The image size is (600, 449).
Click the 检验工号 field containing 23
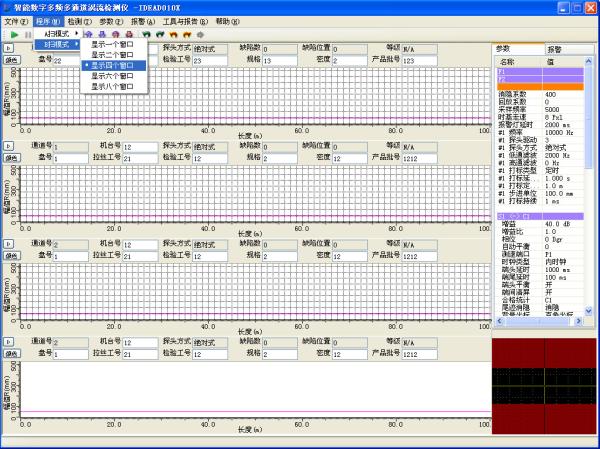click(x=210, y=60)
